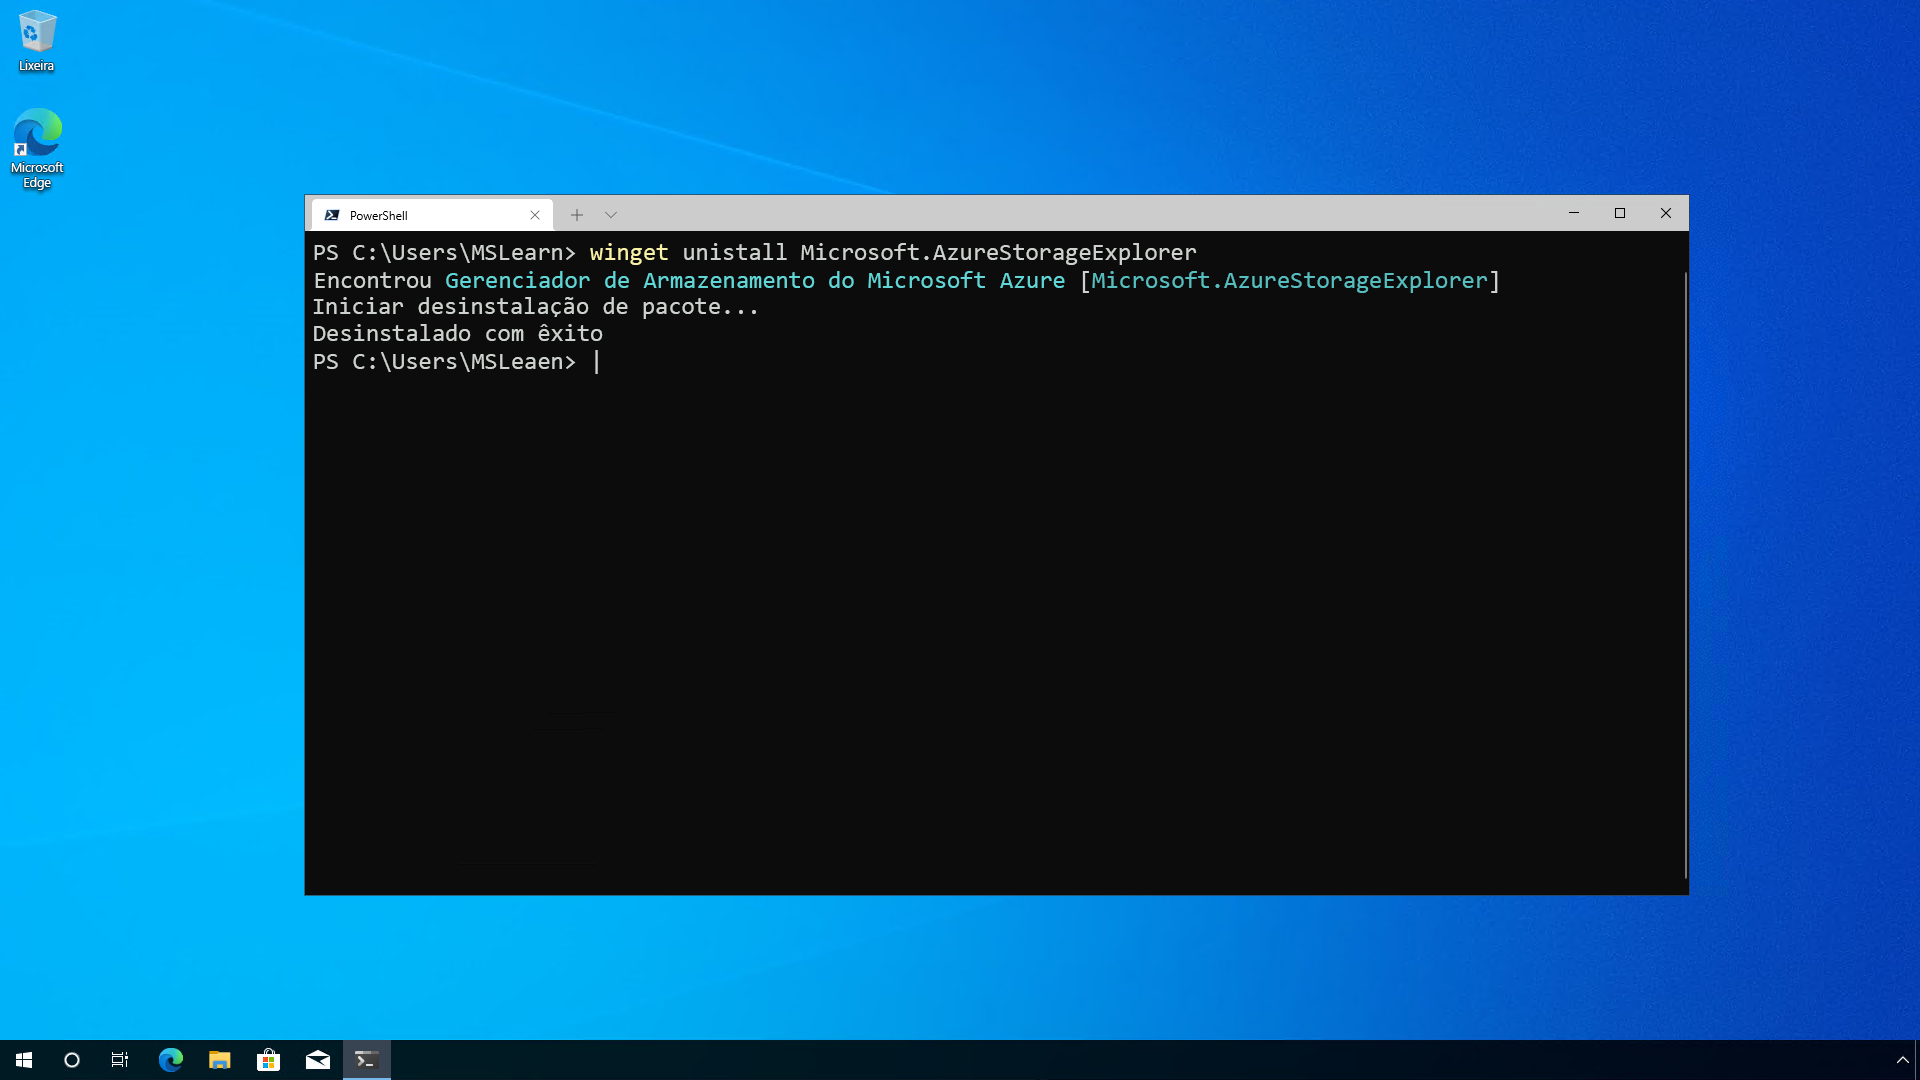Image resolution: width=1920 pixels, height=1080 pixels.
Task: Maximize the terminal window
Action: click(x=1620, y=213)
